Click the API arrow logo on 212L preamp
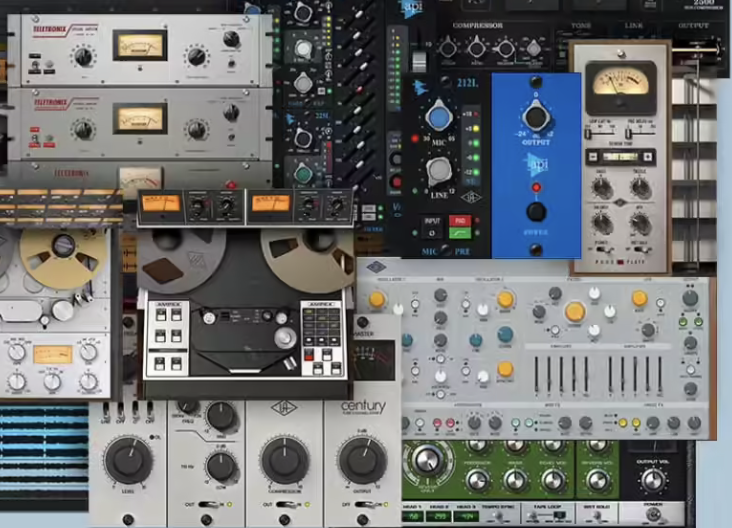The width and height of the screenshot is (732, 528). click(x=420, y=87)
